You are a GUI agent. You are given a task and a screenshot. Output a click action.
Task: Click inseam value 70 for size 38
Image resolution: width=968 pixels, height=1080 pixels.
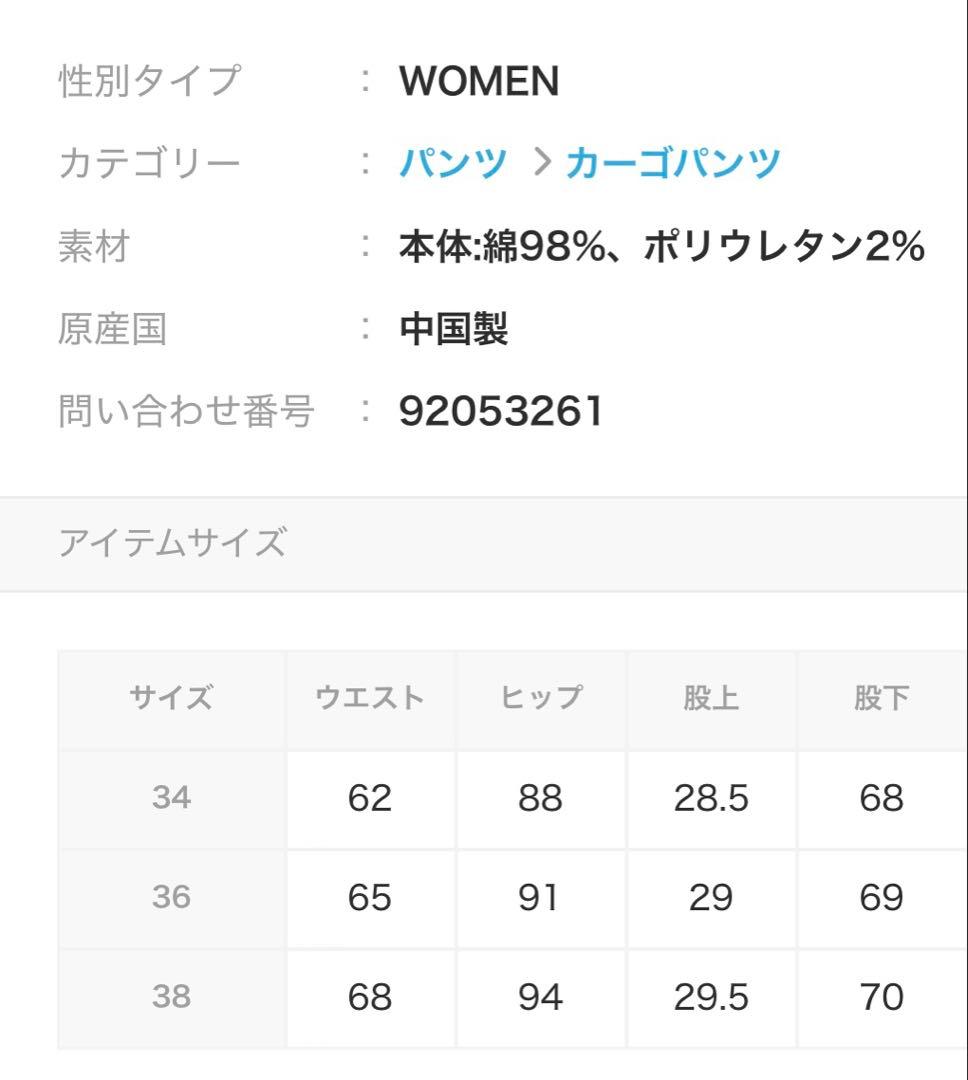point(881,996)
